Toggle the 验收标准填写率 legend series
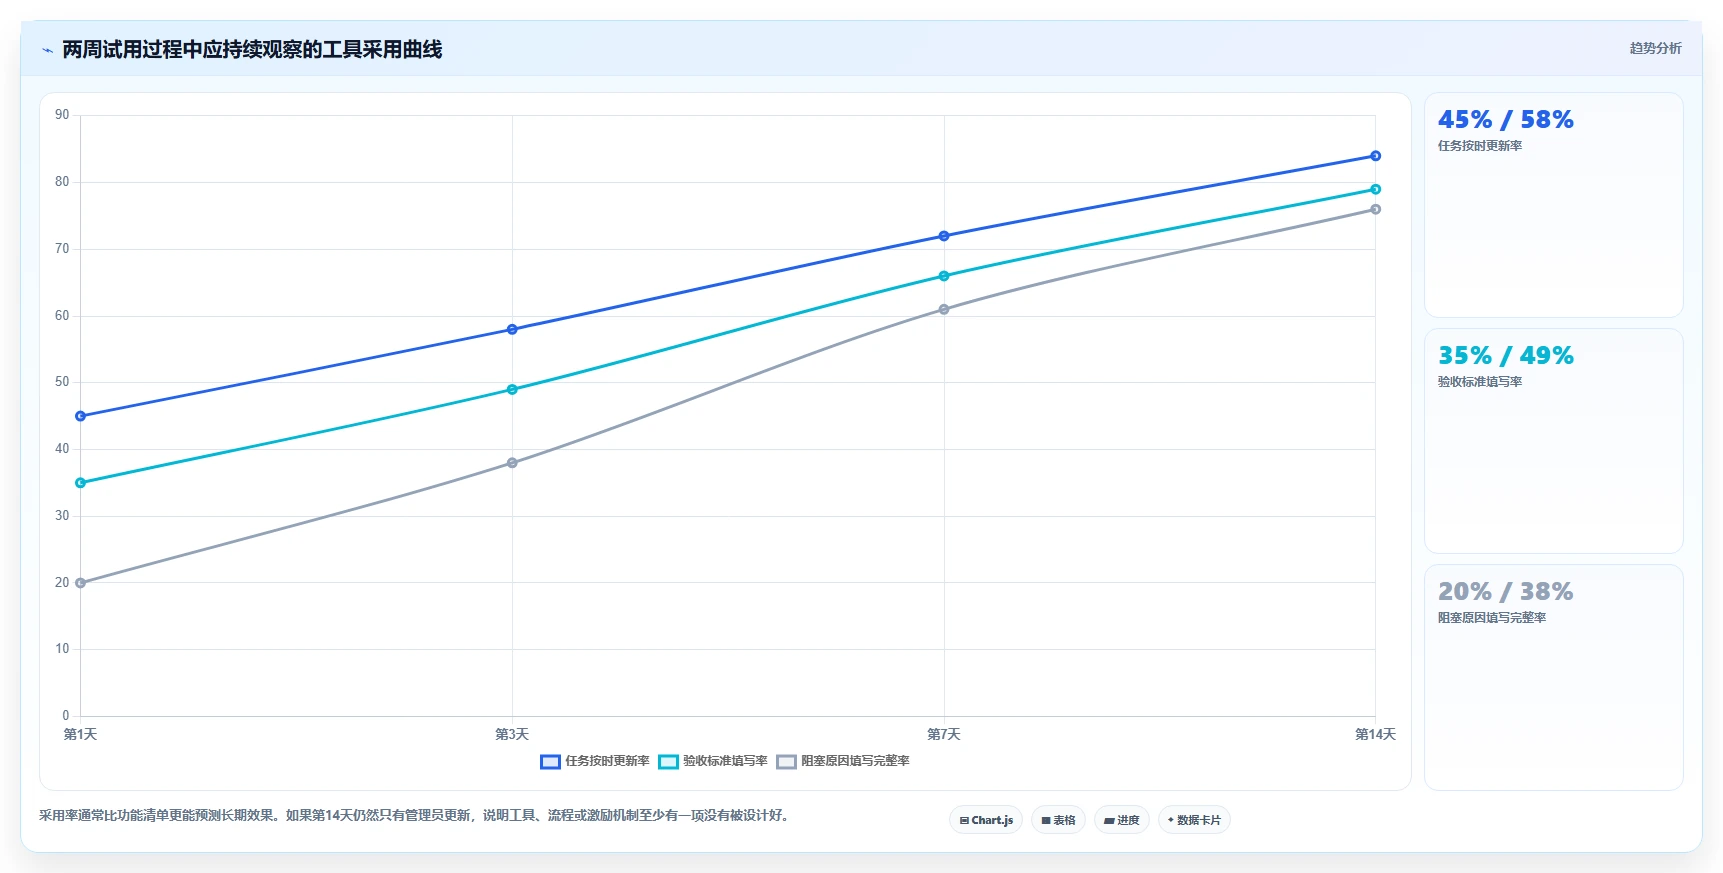The image size is (1723, 873). click(713, 761)
